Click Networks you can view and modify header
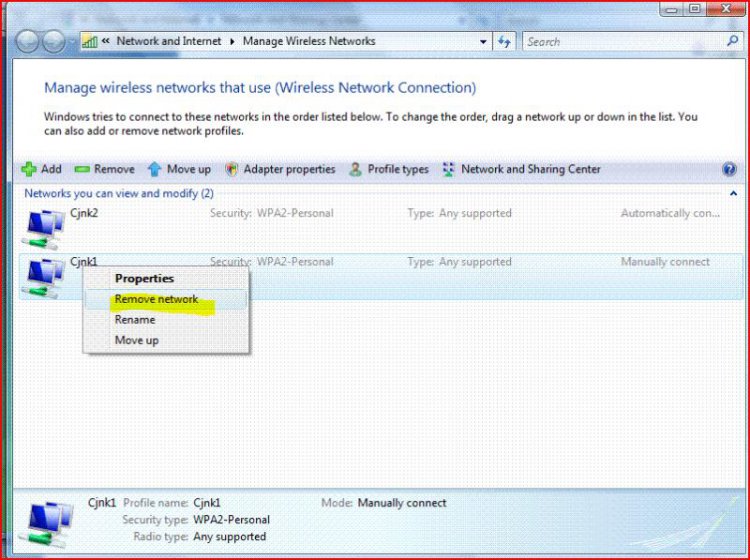The image size is (750, 560). 119,194
